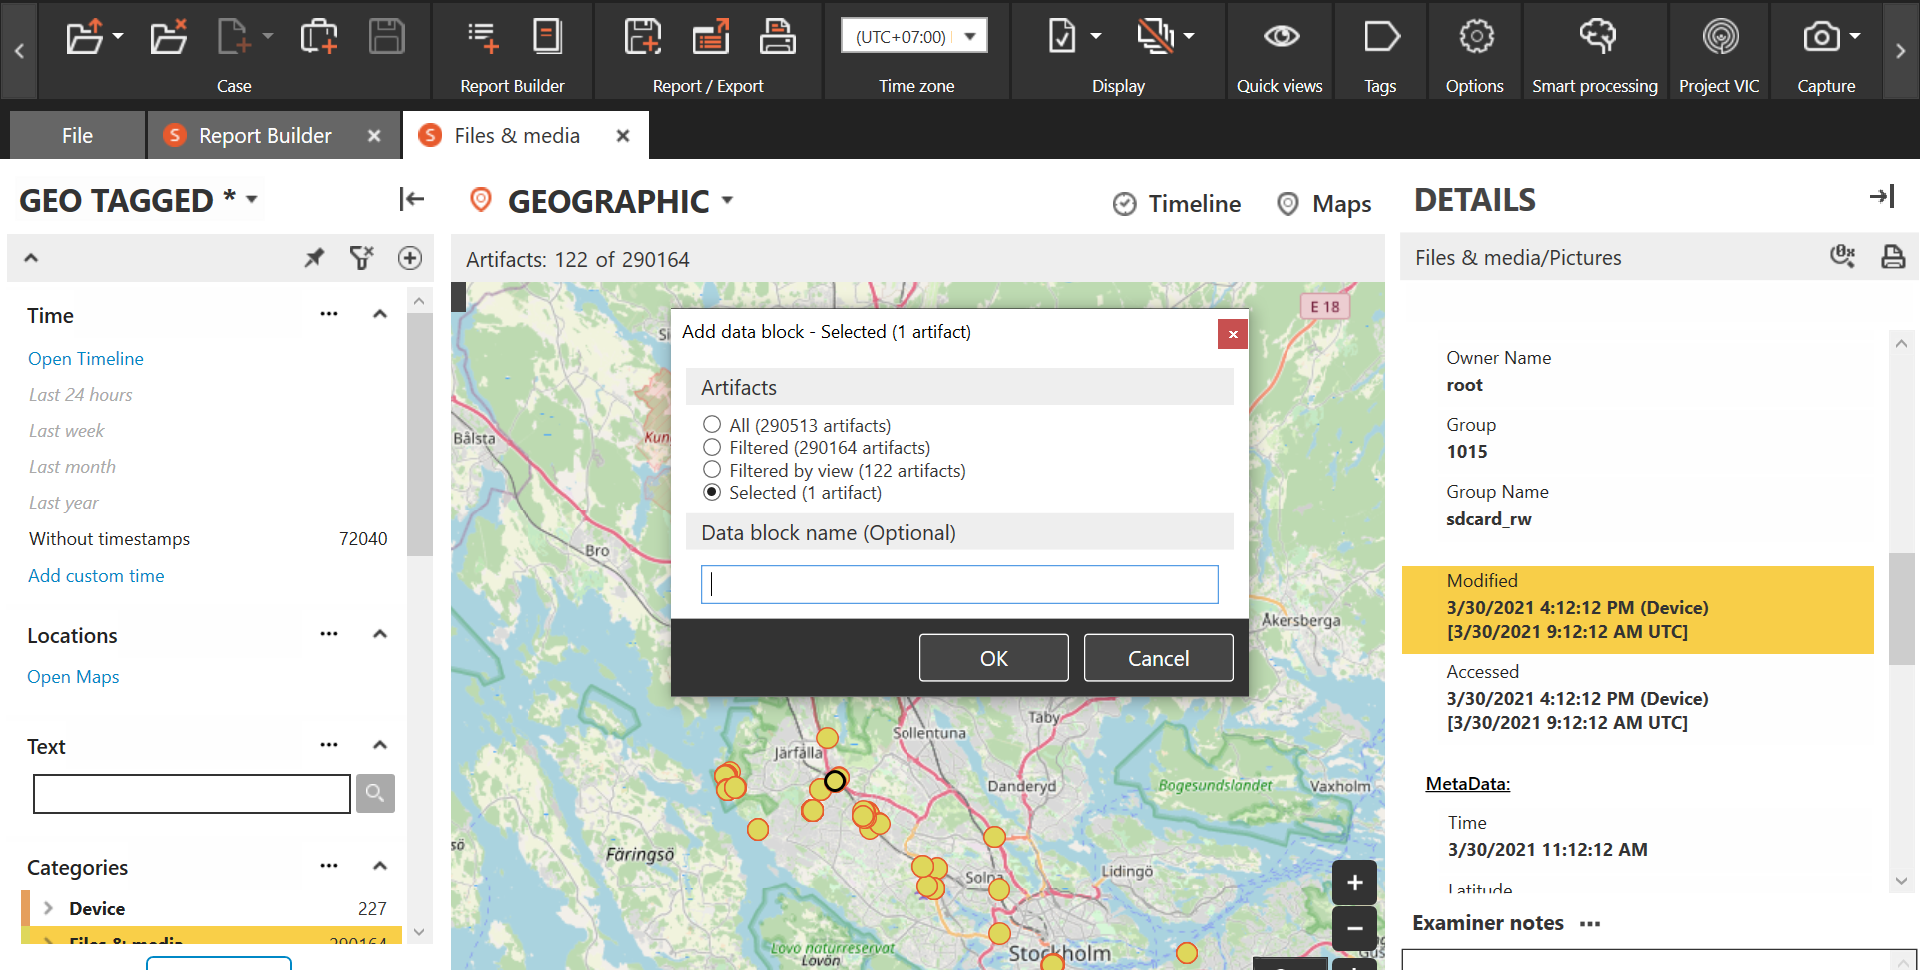Image resolution: width=1920 pixels, height=970 pixels.
Task: Open Timeline from the Time section
Action: pyautogui.click(x=86, y=358)
